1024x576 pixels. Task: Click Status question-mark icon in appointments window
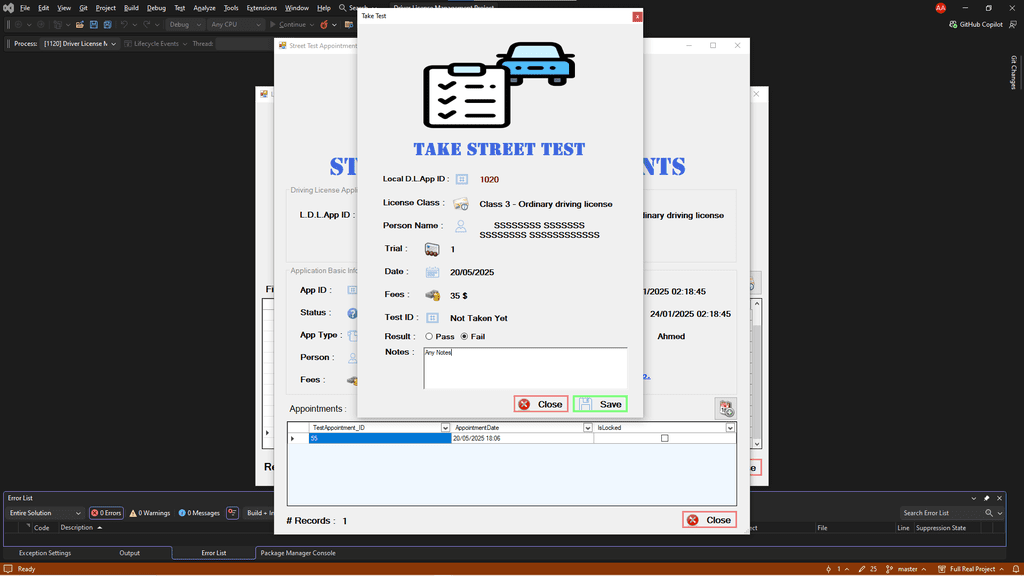tap(352, 313)
